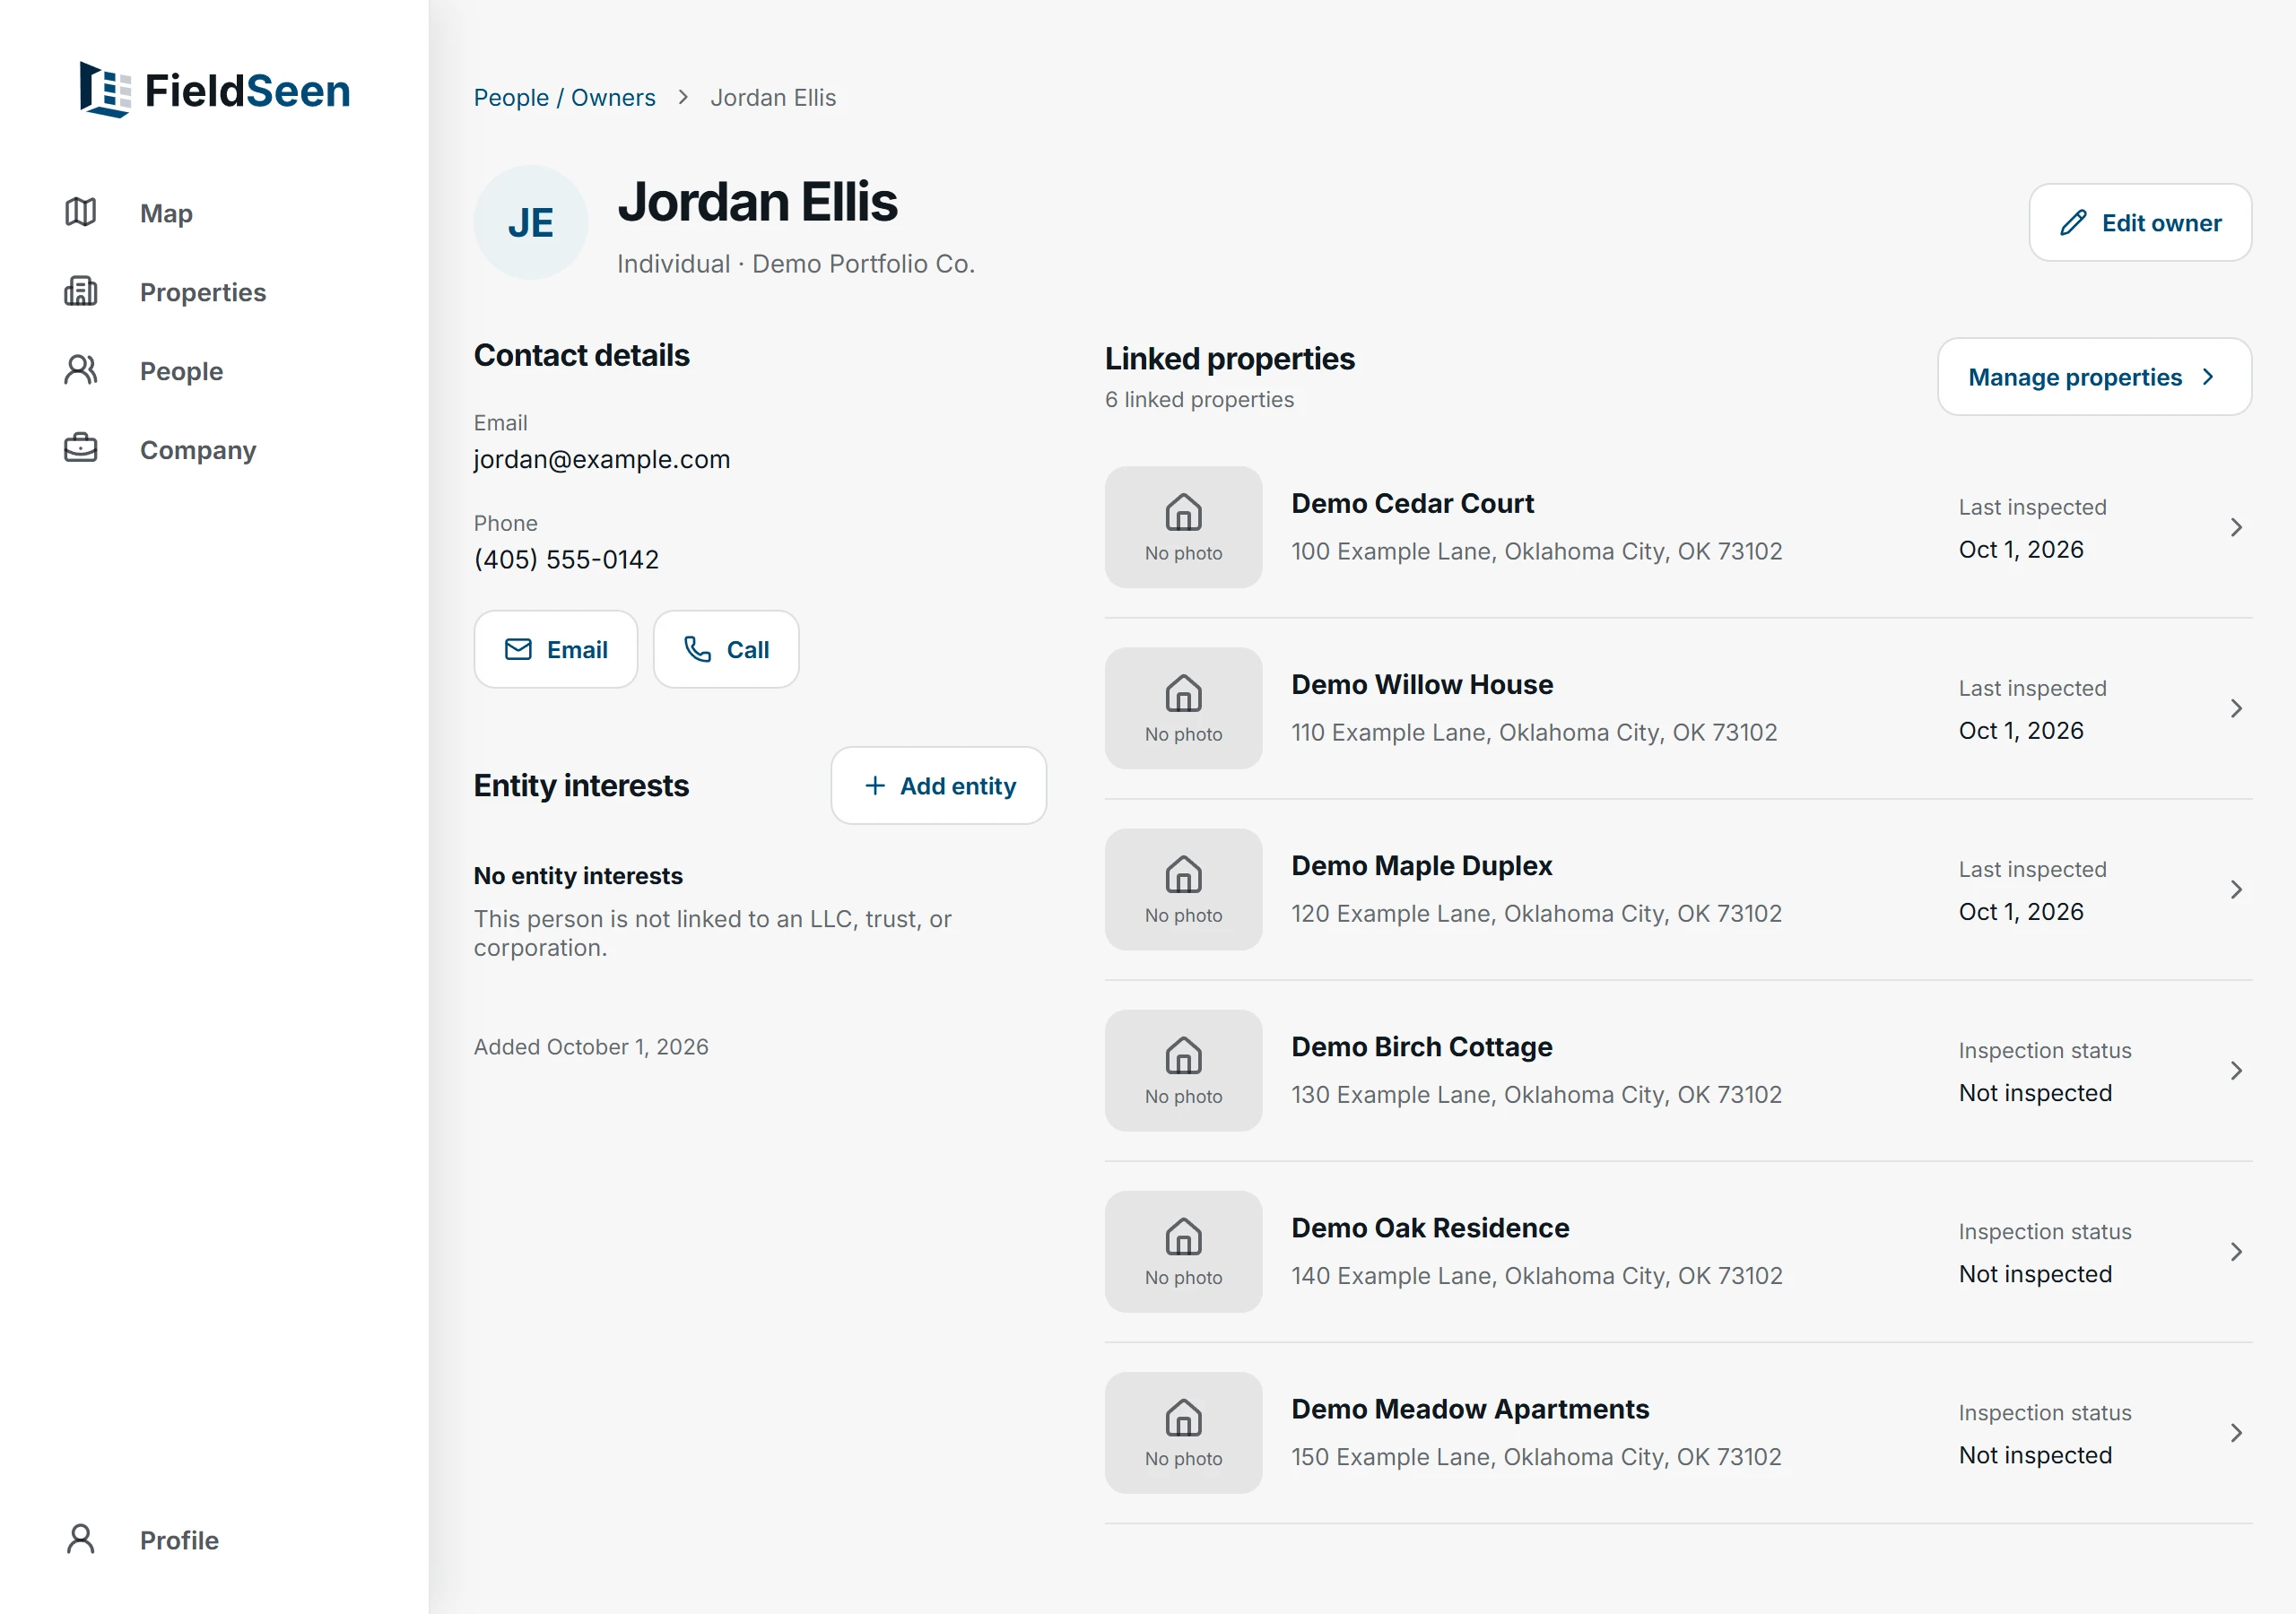Image resolution: width=2296 pixels, height=1614 pixels.
Task: Expand Demo Birch Cottage row chevron
Action: [x=2236, y=1070]
